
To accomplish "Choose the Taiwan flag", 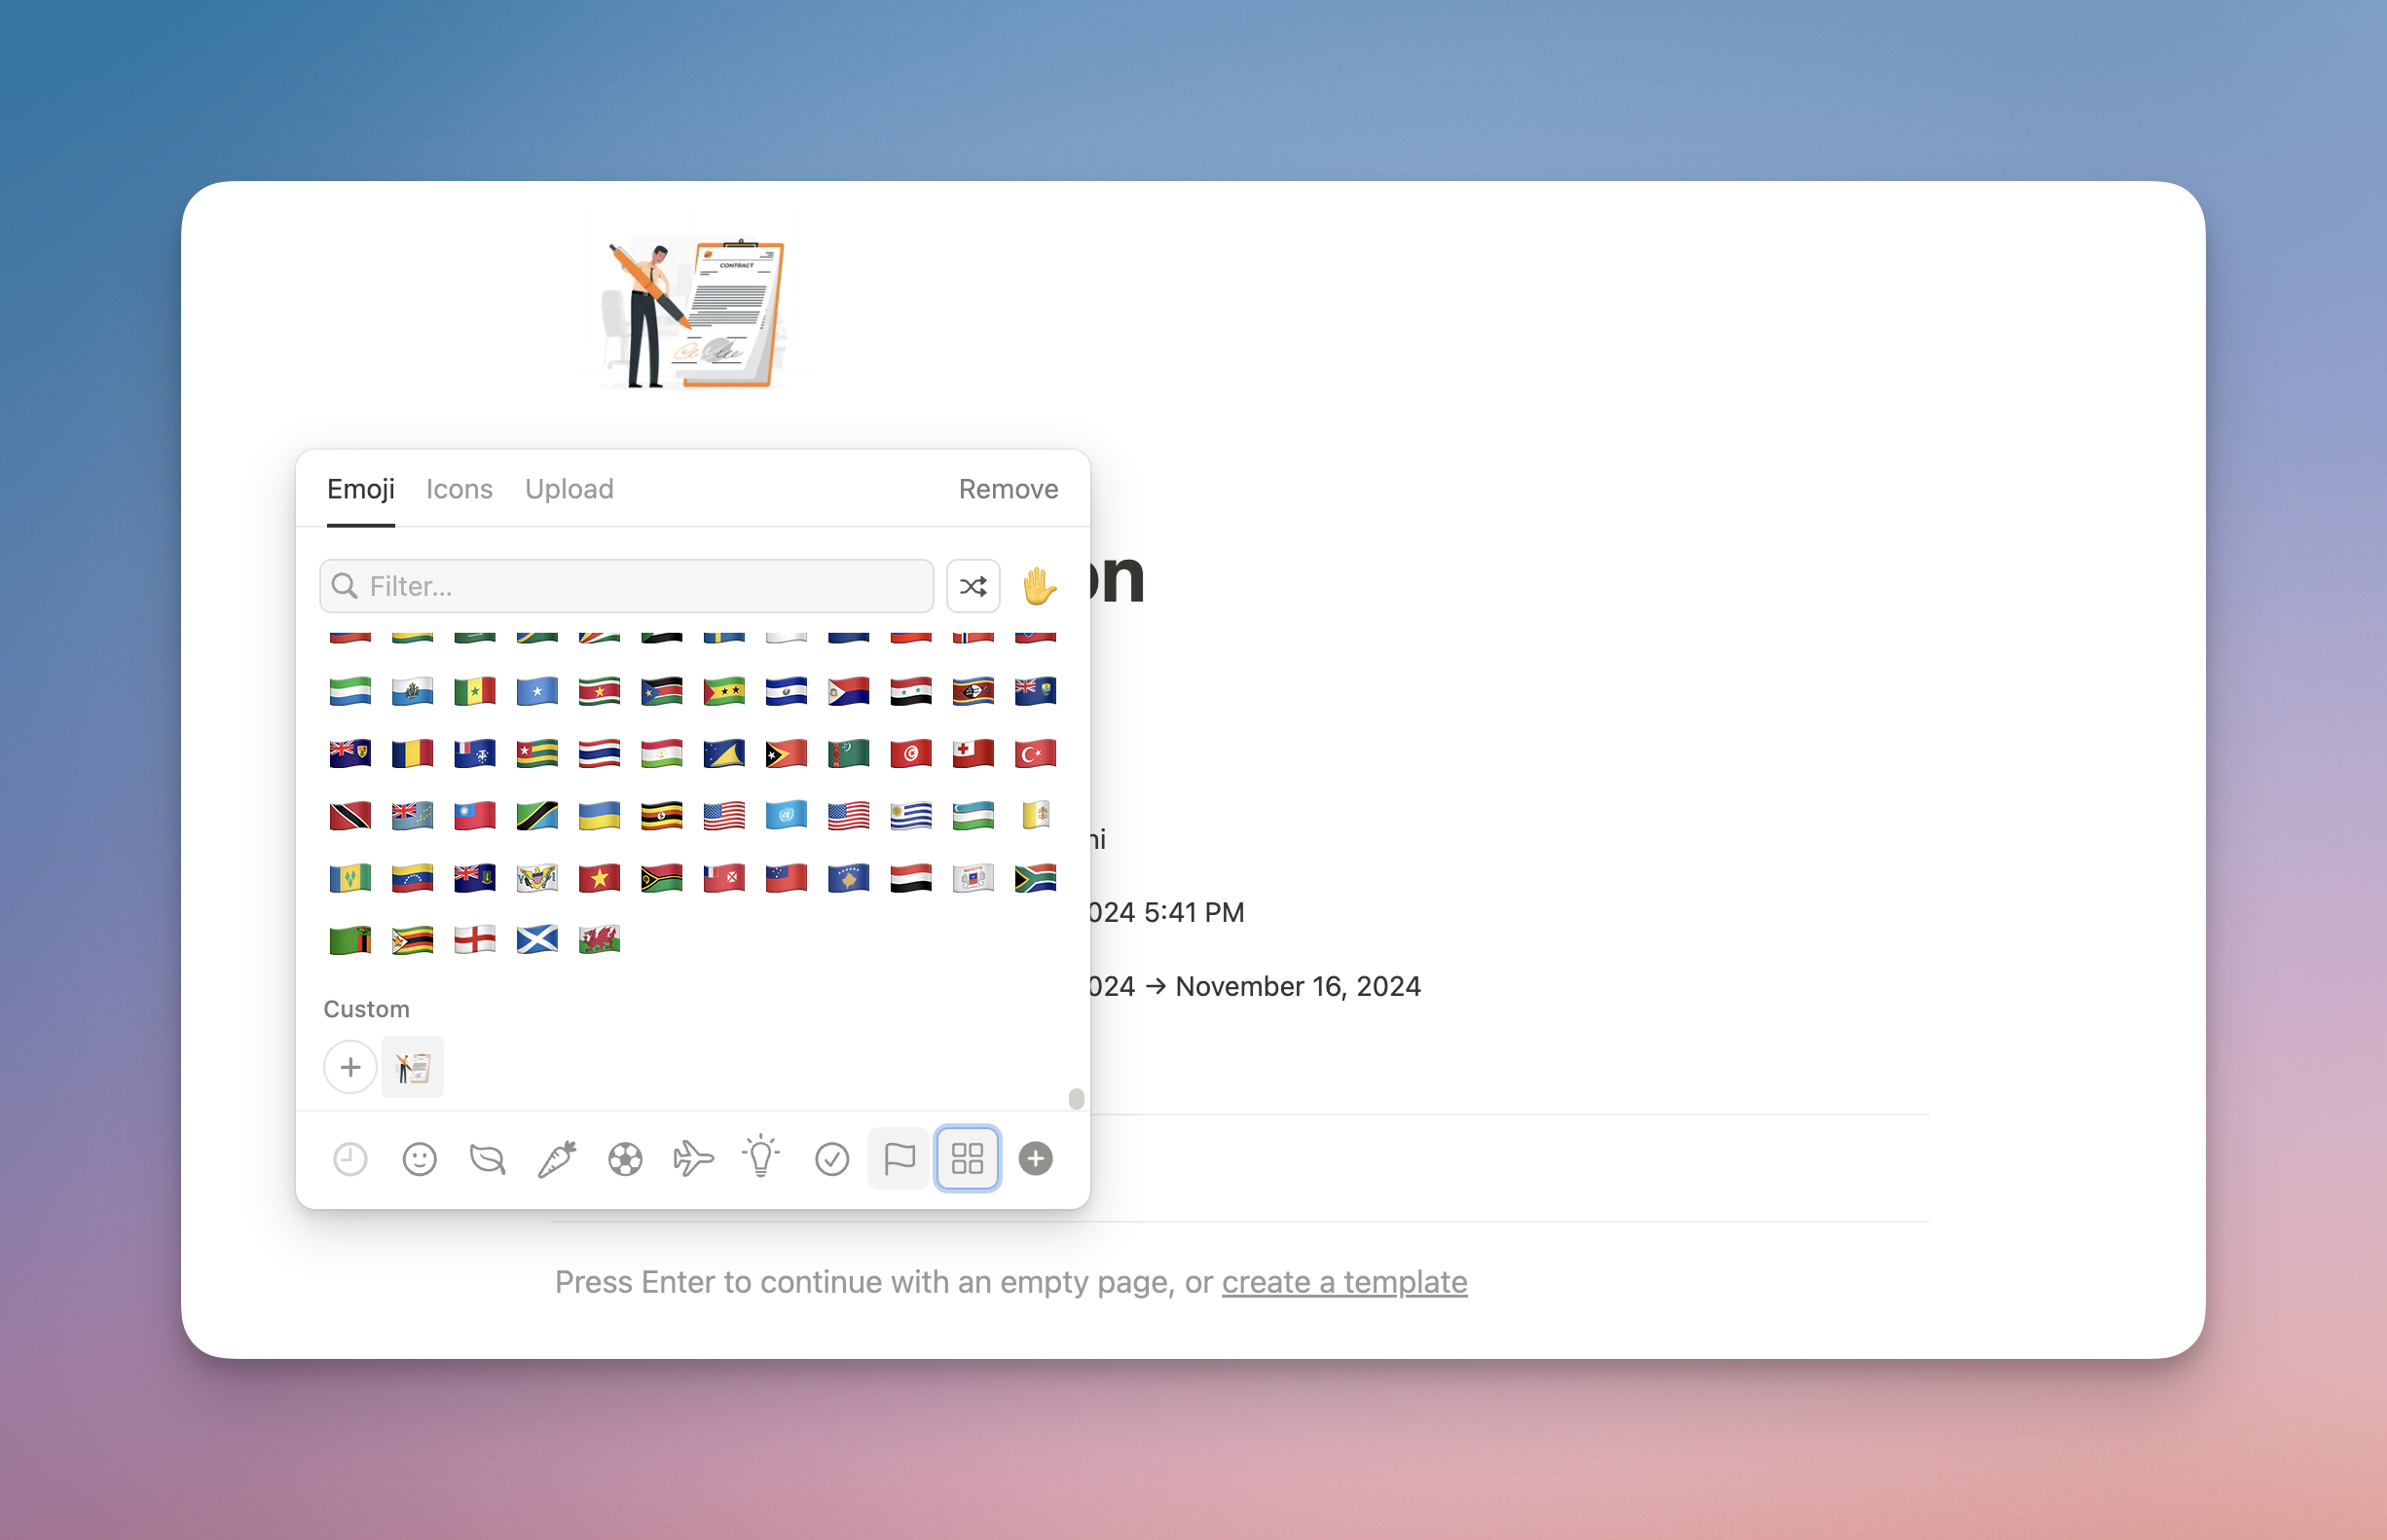I will 475,816.
